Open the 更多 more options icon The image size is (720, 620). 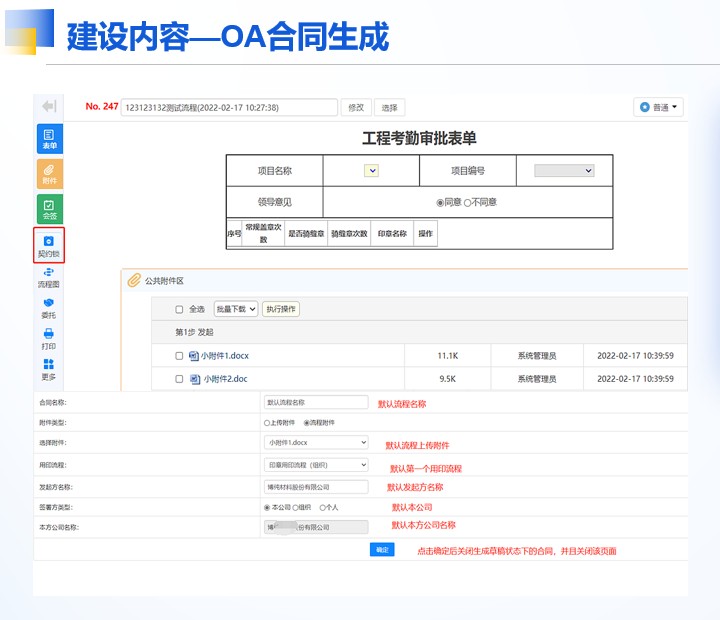(x=49, y=369)
